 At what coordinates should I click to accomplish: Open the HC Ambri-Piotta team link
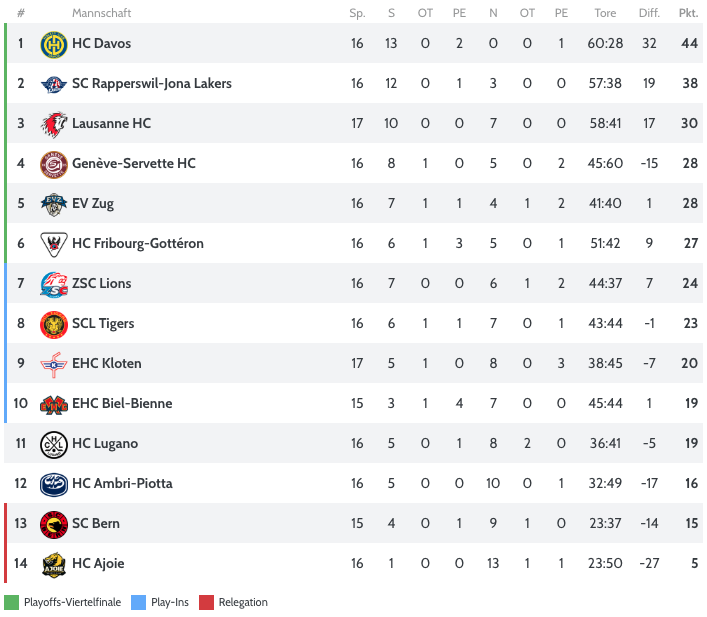(x=122, y=484)
